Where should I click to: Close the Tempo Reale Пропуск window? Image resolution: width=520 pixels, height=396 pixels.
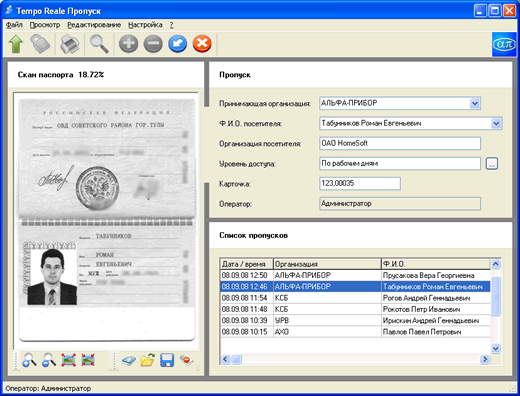509,11
